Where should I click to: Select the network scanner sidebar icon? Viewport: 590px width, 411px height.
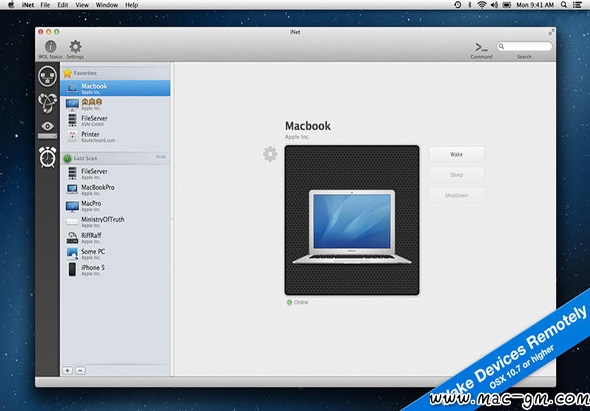47,76
